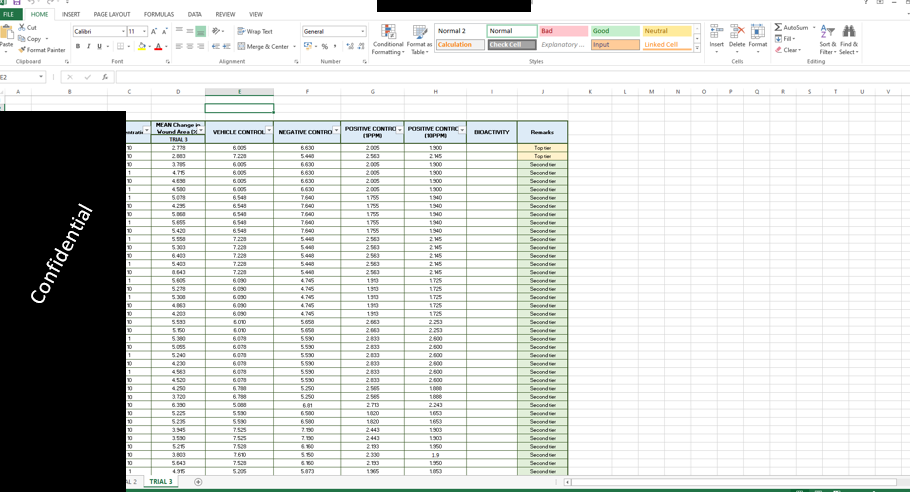Apply Percent Style to the cell
This screenshot has width=910, height=492.
pos(324,46)
